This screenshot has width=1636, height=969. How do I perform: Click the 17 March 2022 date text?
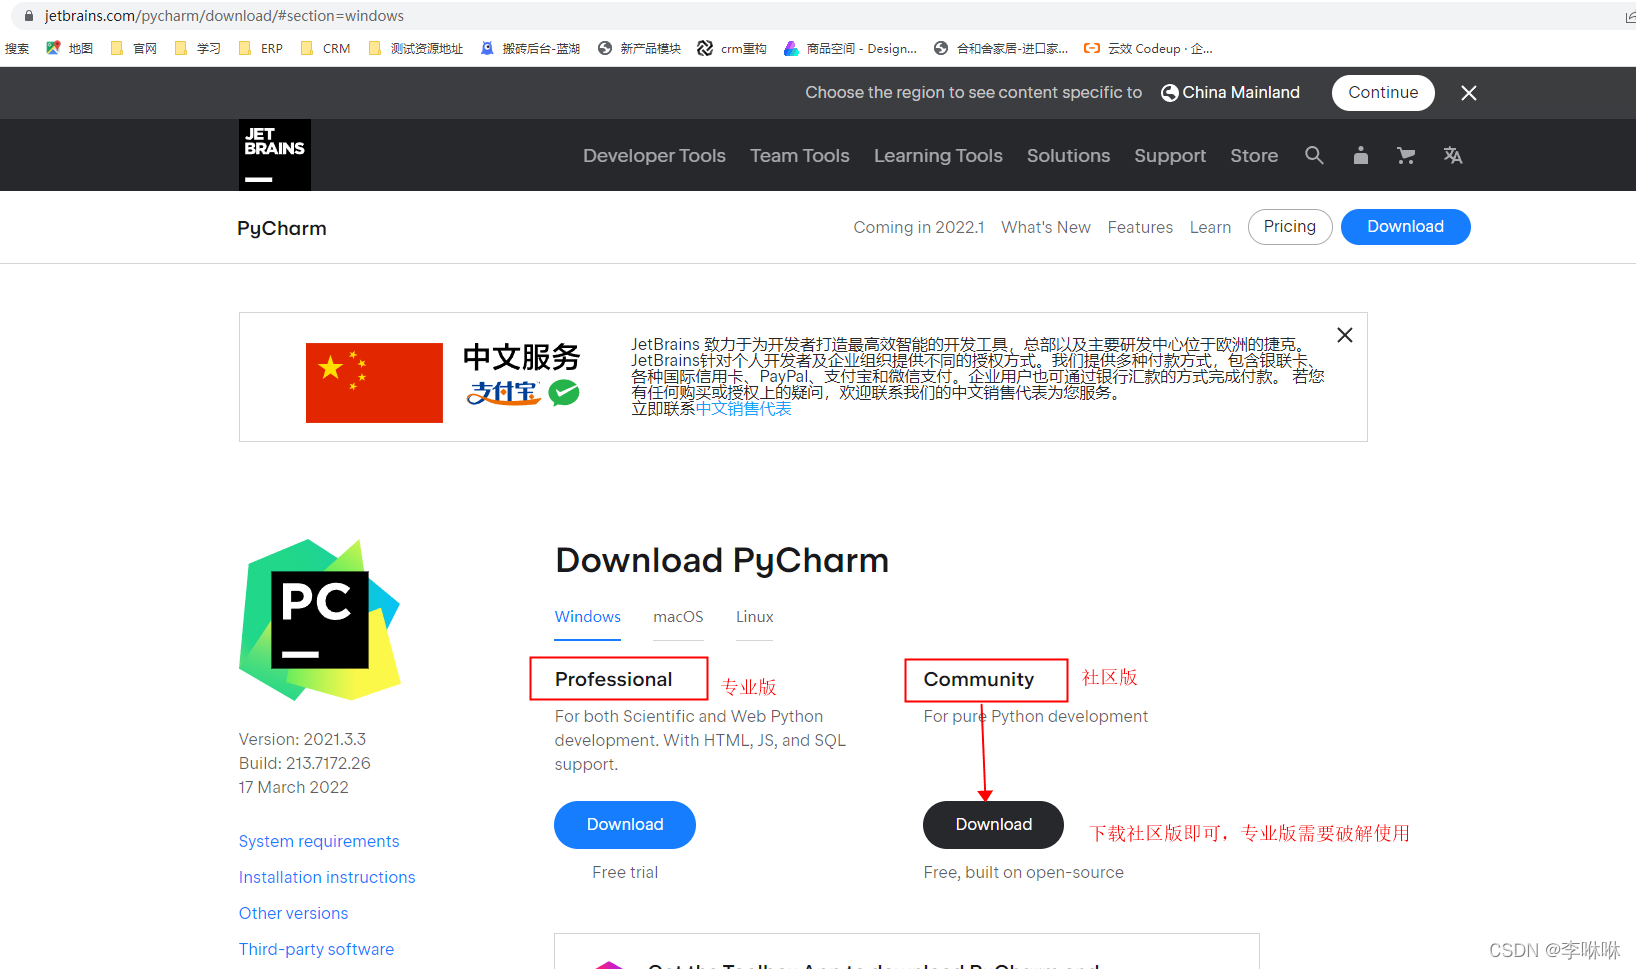(x=293, y=788)
